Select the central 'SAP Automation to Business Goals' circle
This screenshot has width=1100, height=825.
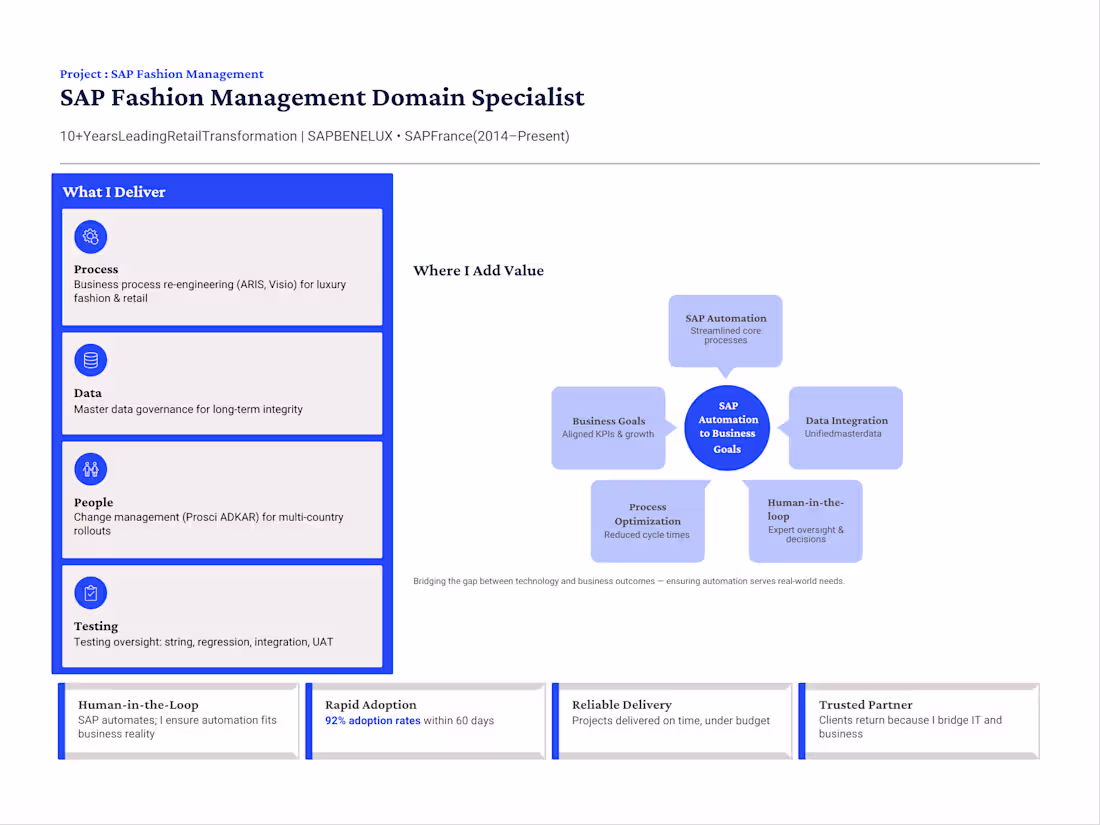click(x=727, y=428)
